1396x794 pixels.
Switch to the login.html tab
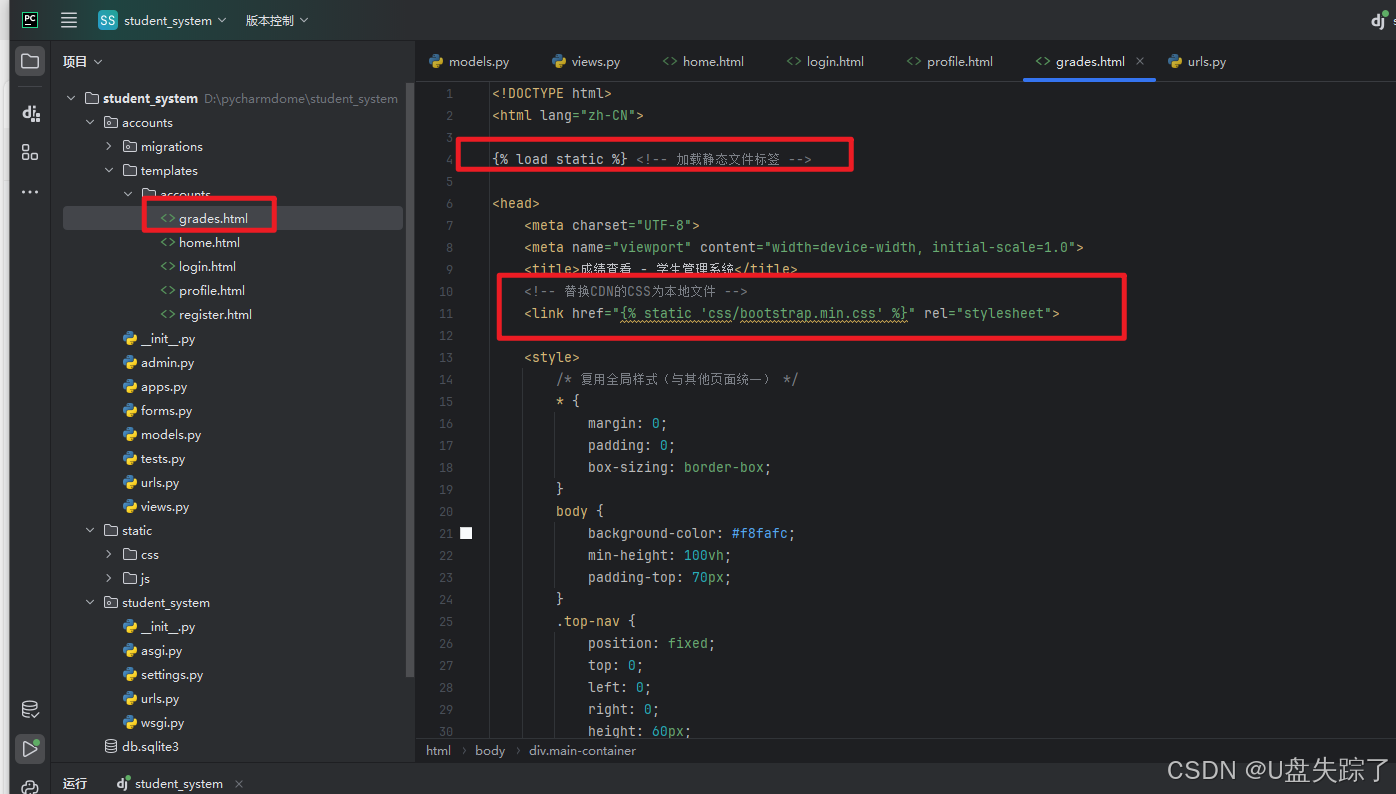click(x=825, y=61)
